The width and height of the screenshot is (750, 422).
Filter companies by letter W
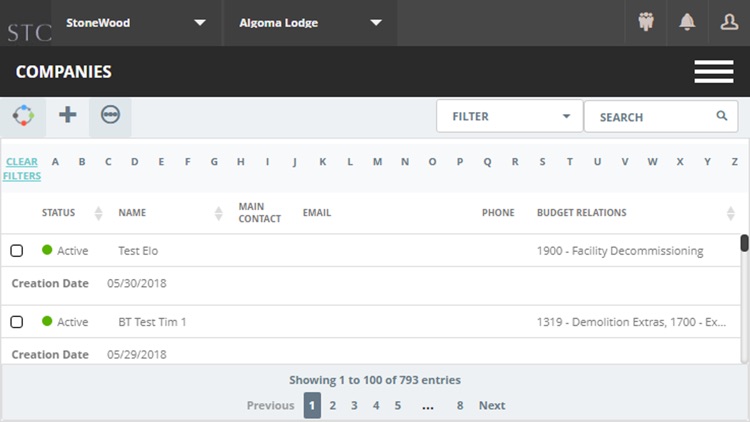(652, 162)
